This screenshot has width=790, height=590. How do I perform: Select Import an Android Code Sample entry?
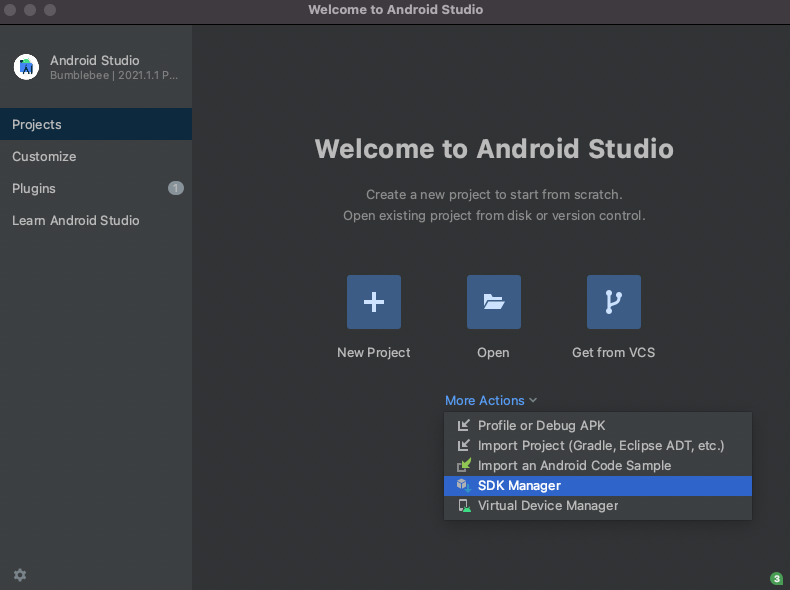(x=598, y=466)
